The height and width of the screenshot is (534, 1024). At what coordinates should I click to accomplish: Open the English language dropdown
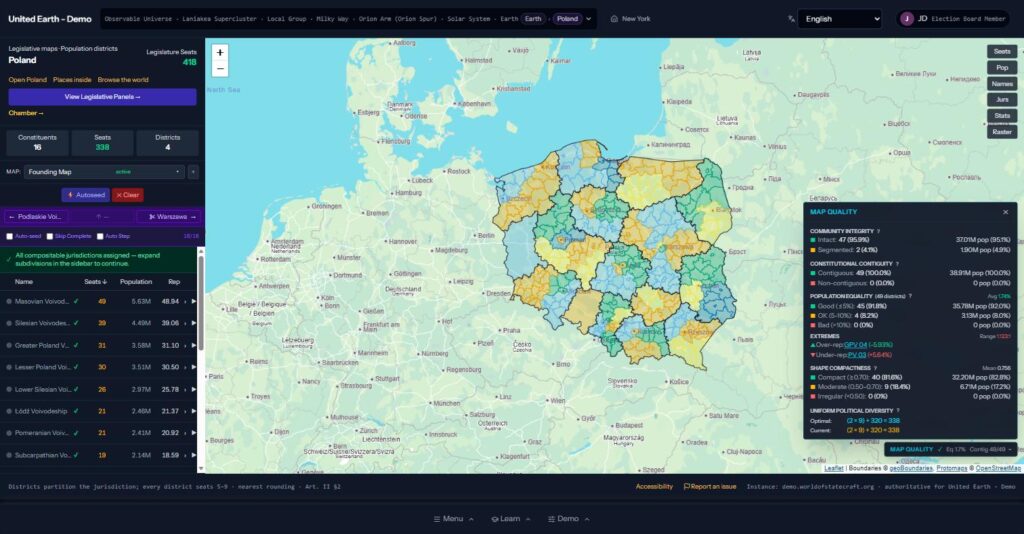coord(840,19)
